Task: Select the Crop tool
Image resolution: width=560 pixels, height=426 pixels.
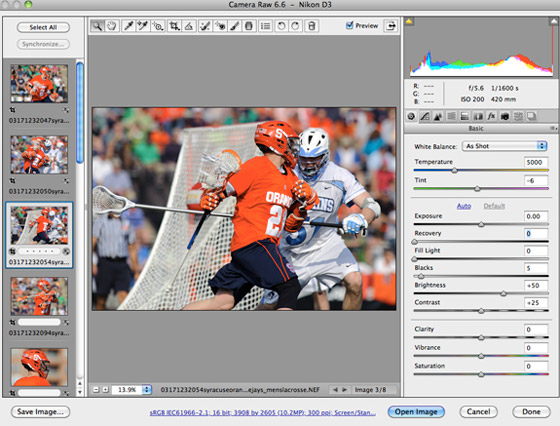Action: point(174,26)
